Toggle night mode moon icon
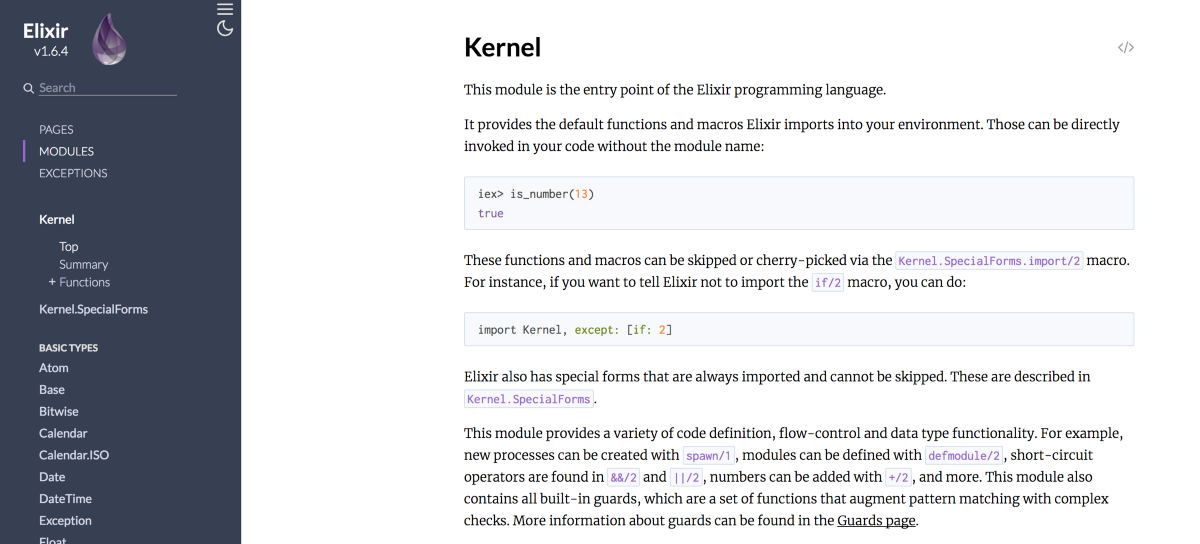Screen dimensions: 1200x544 point(225,29)
